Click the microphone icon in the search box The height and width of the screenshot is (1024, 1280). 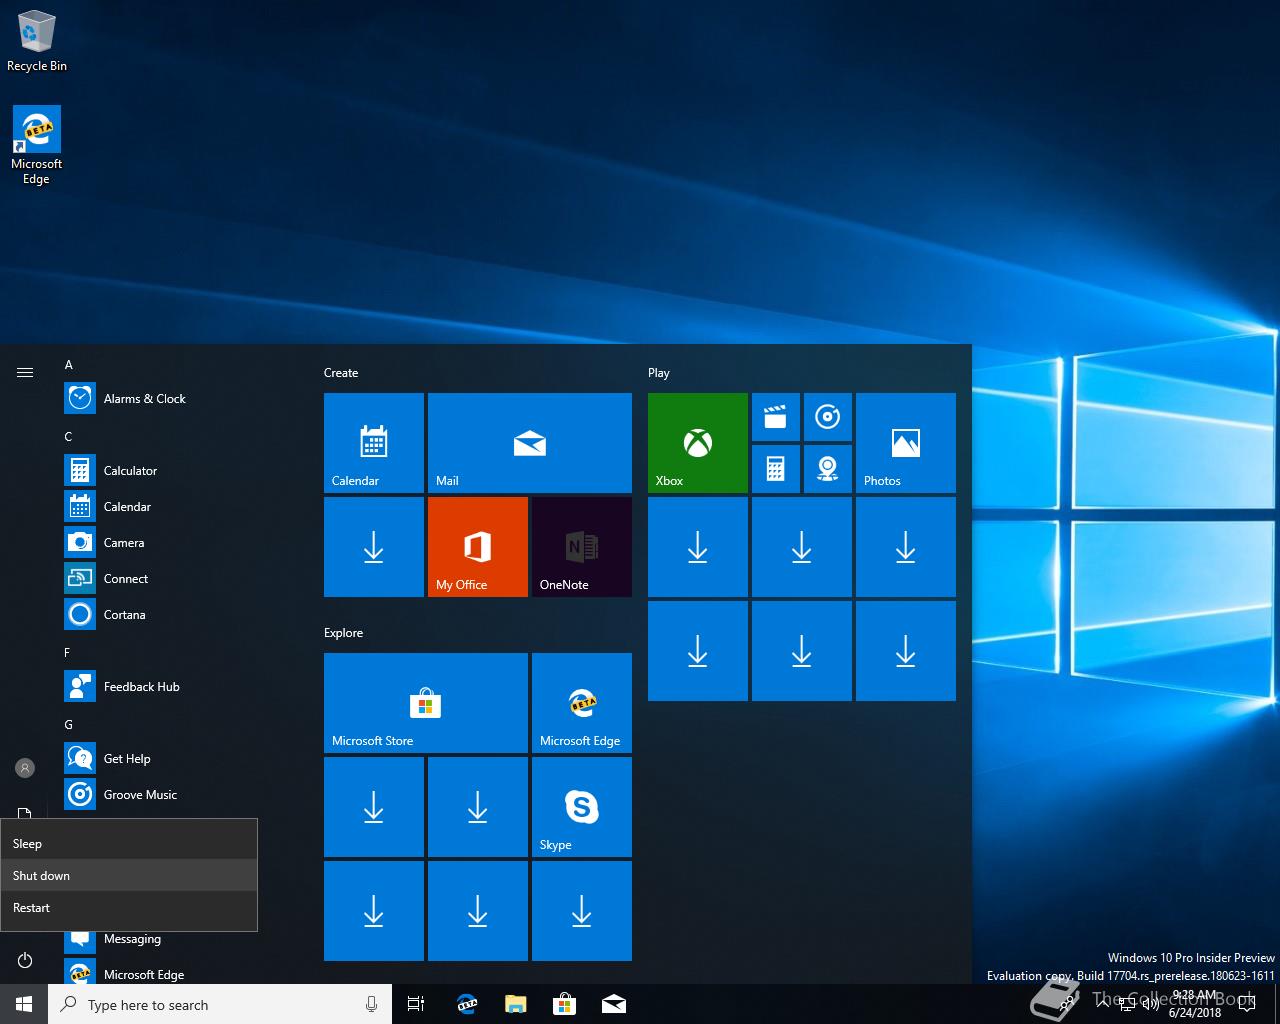(x=371, y=1004)
